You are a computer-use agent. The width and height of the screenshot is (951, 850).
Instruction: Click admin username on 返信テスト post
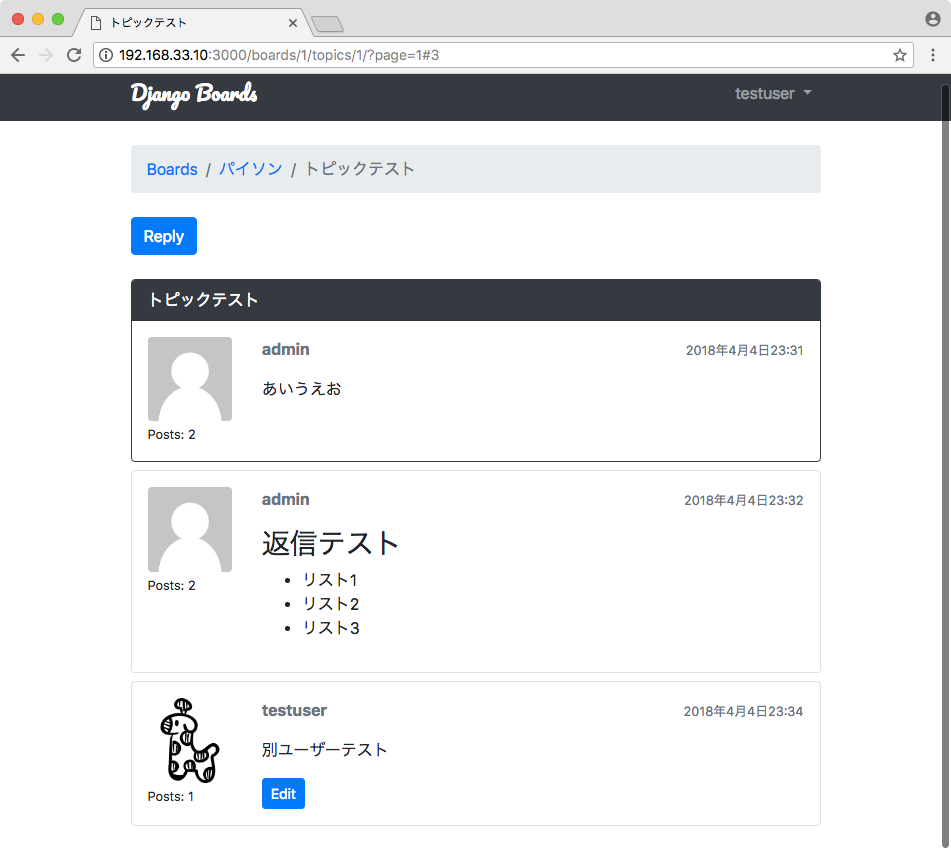tap(286, 499)
